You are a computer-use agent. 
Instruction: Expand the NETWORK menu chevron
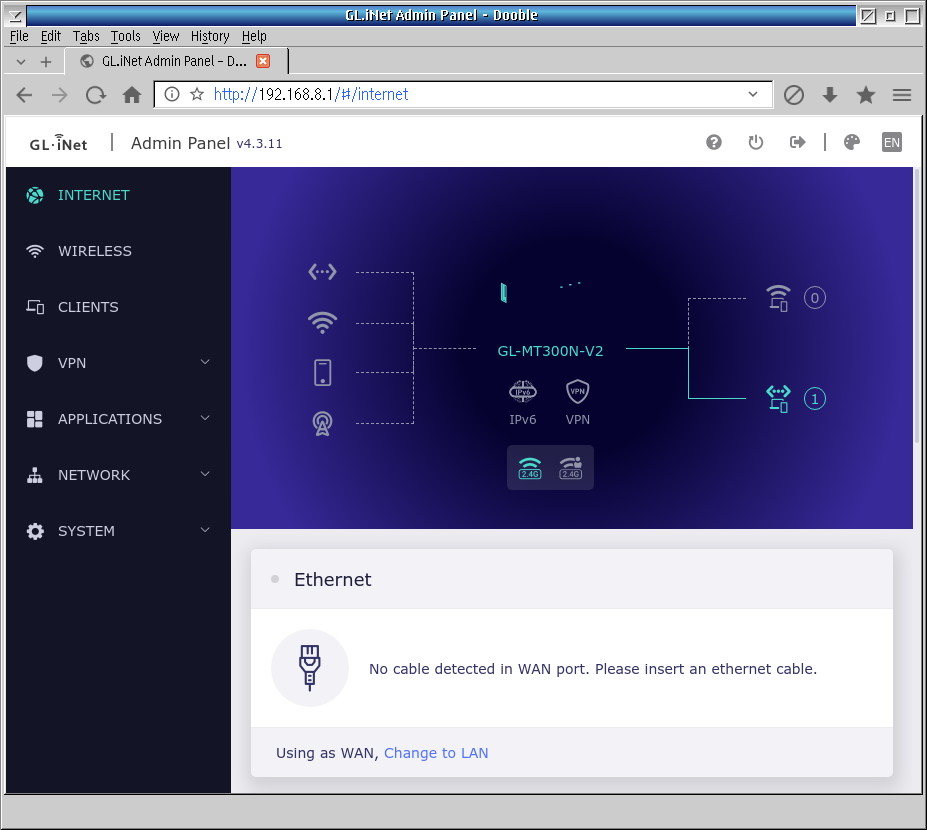coord(205,474)
